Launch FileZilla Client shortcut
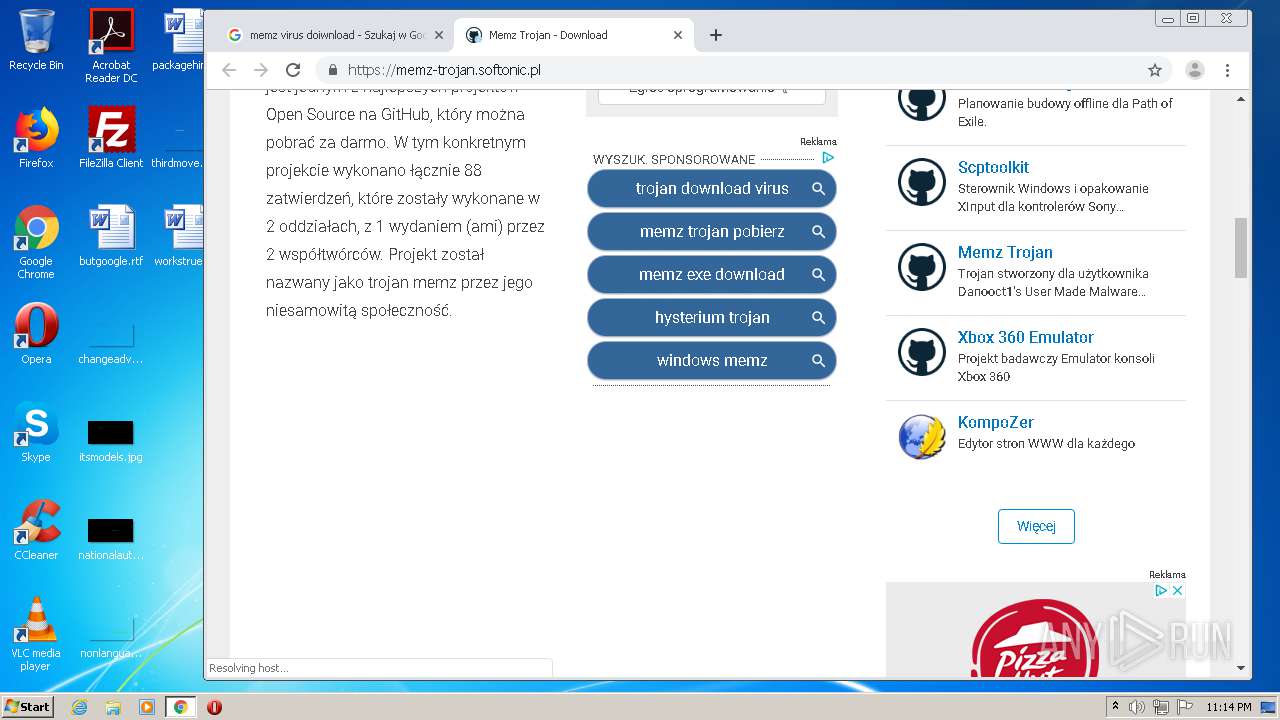This screenshot has height=720, width=1280. coord(111,138)
